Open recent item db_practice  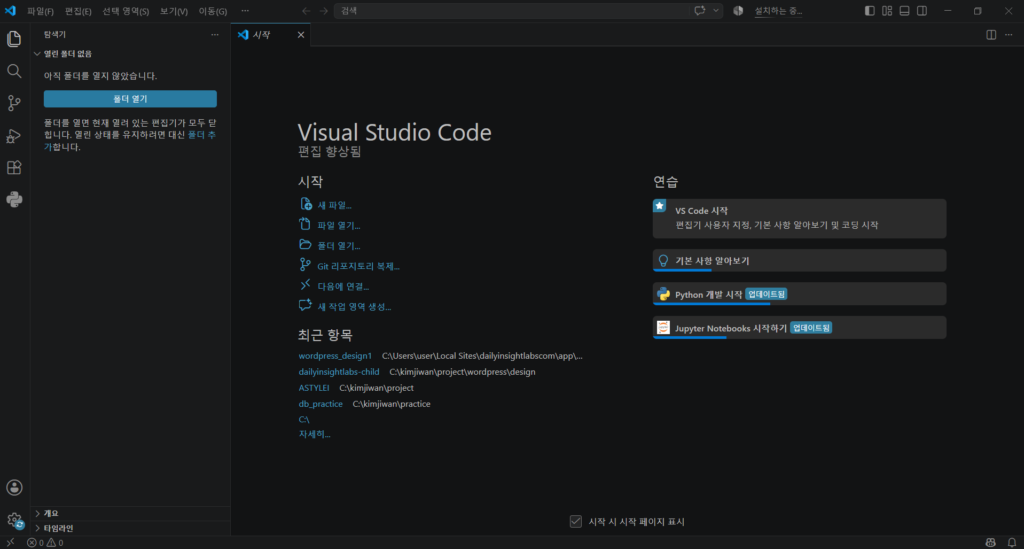[x=321, y=403]
